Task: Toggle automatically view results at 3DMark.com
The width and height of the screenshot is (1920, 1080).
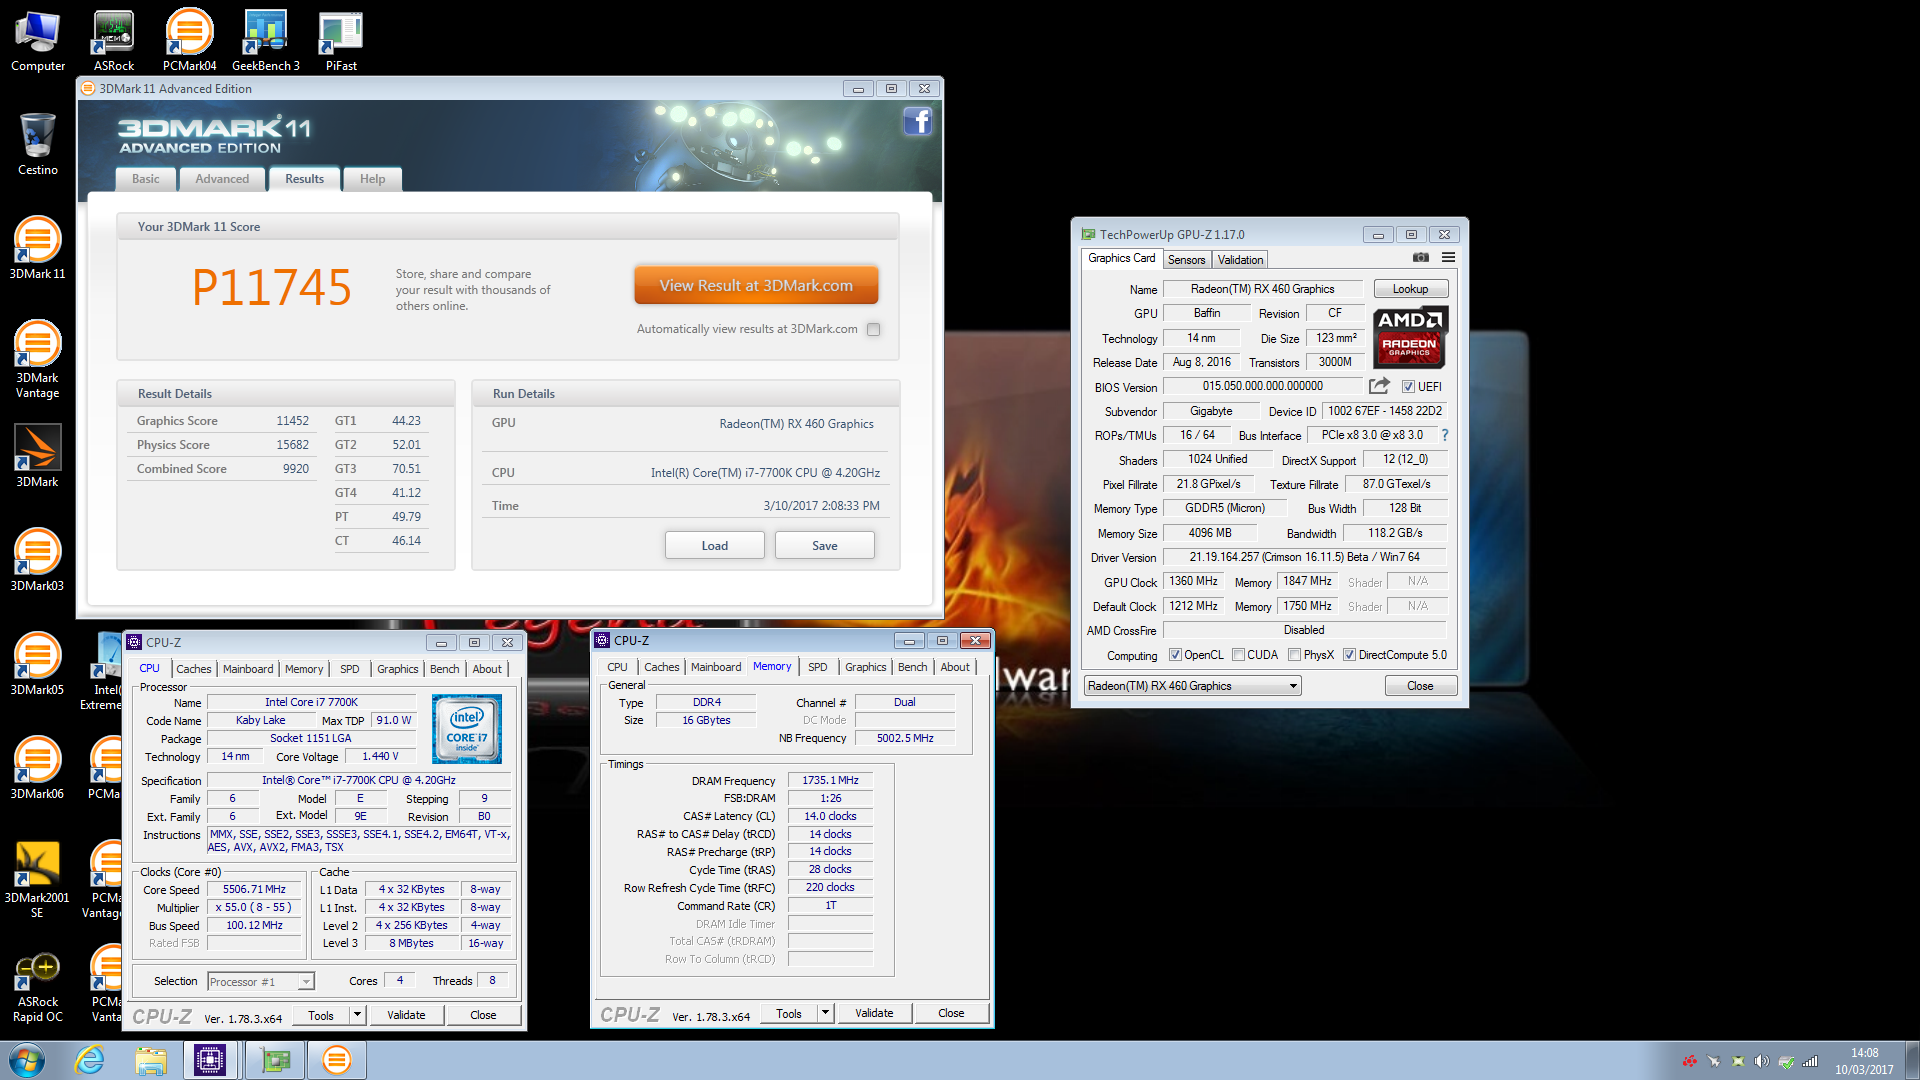Action: [x=873, y=329]
